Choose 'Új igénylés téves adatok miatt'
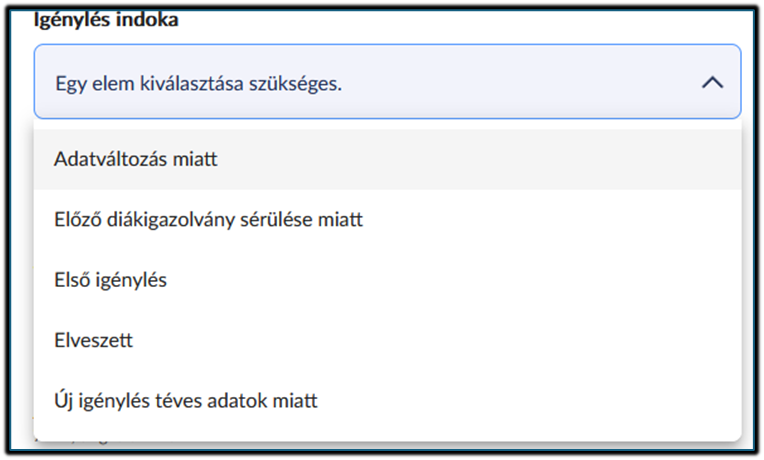Viewport: 764px width, 460px height. coord(186,401)
